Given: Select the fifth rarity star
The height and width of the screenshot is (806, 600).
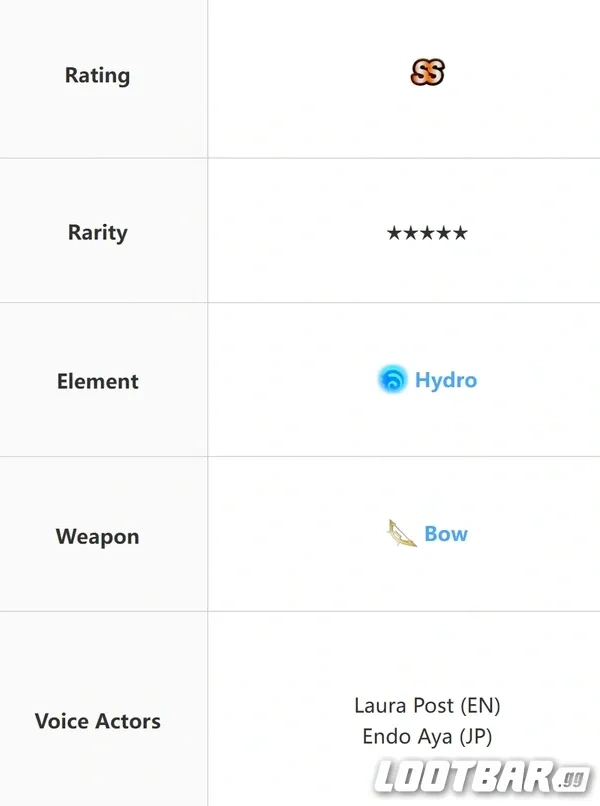Looking at the screenshot, I should click(x=460, y=233).
